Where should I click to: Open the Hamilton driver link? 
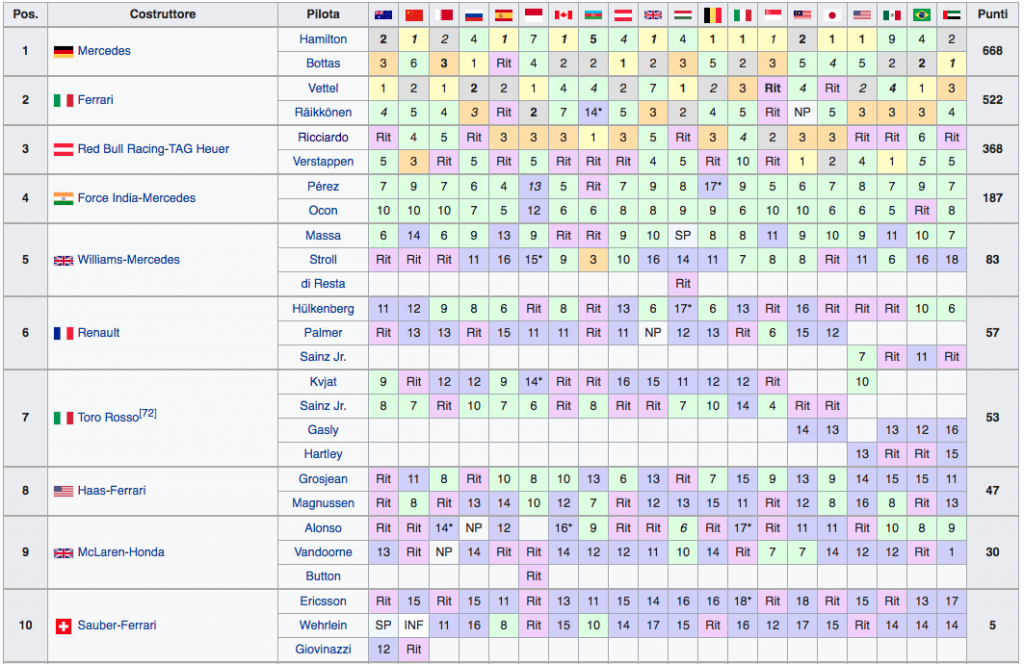[x=323, y=39]
